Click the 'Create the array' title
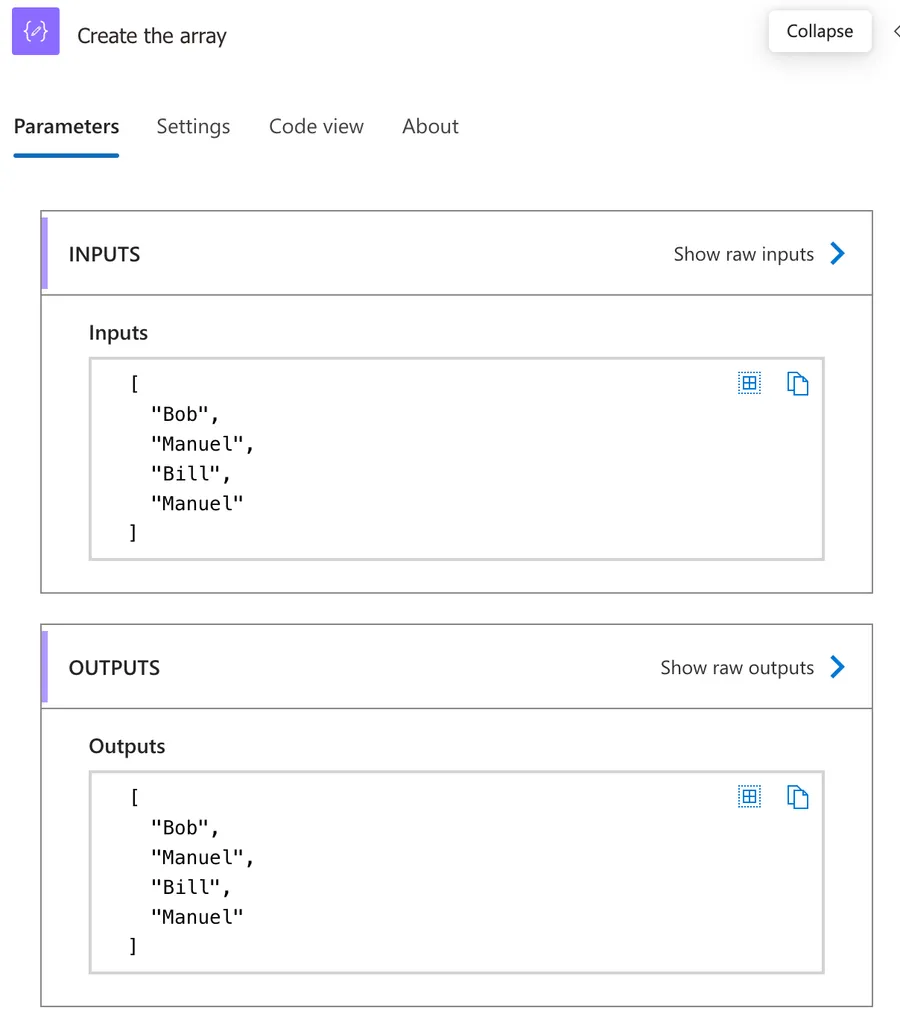Image resolution: width=900 pixels, height=1025 pixels. click(x=152, y=36)
